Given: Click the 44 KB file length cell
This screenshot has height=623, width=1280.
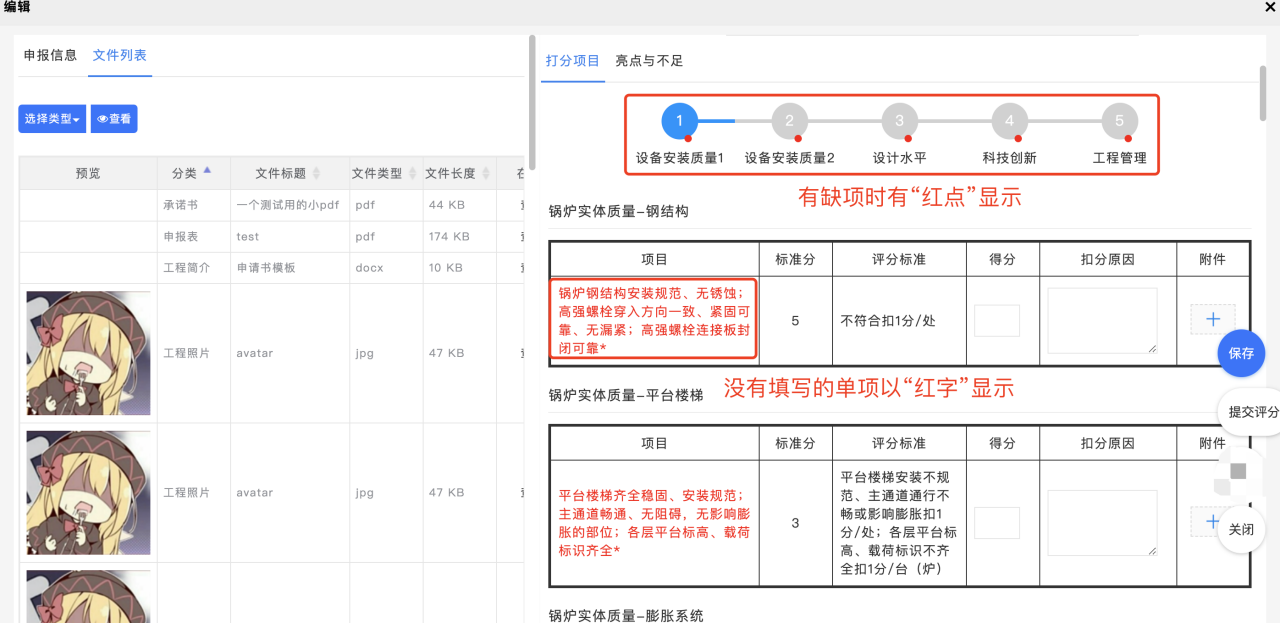Looking at the screenshot, I should point(458,205).
